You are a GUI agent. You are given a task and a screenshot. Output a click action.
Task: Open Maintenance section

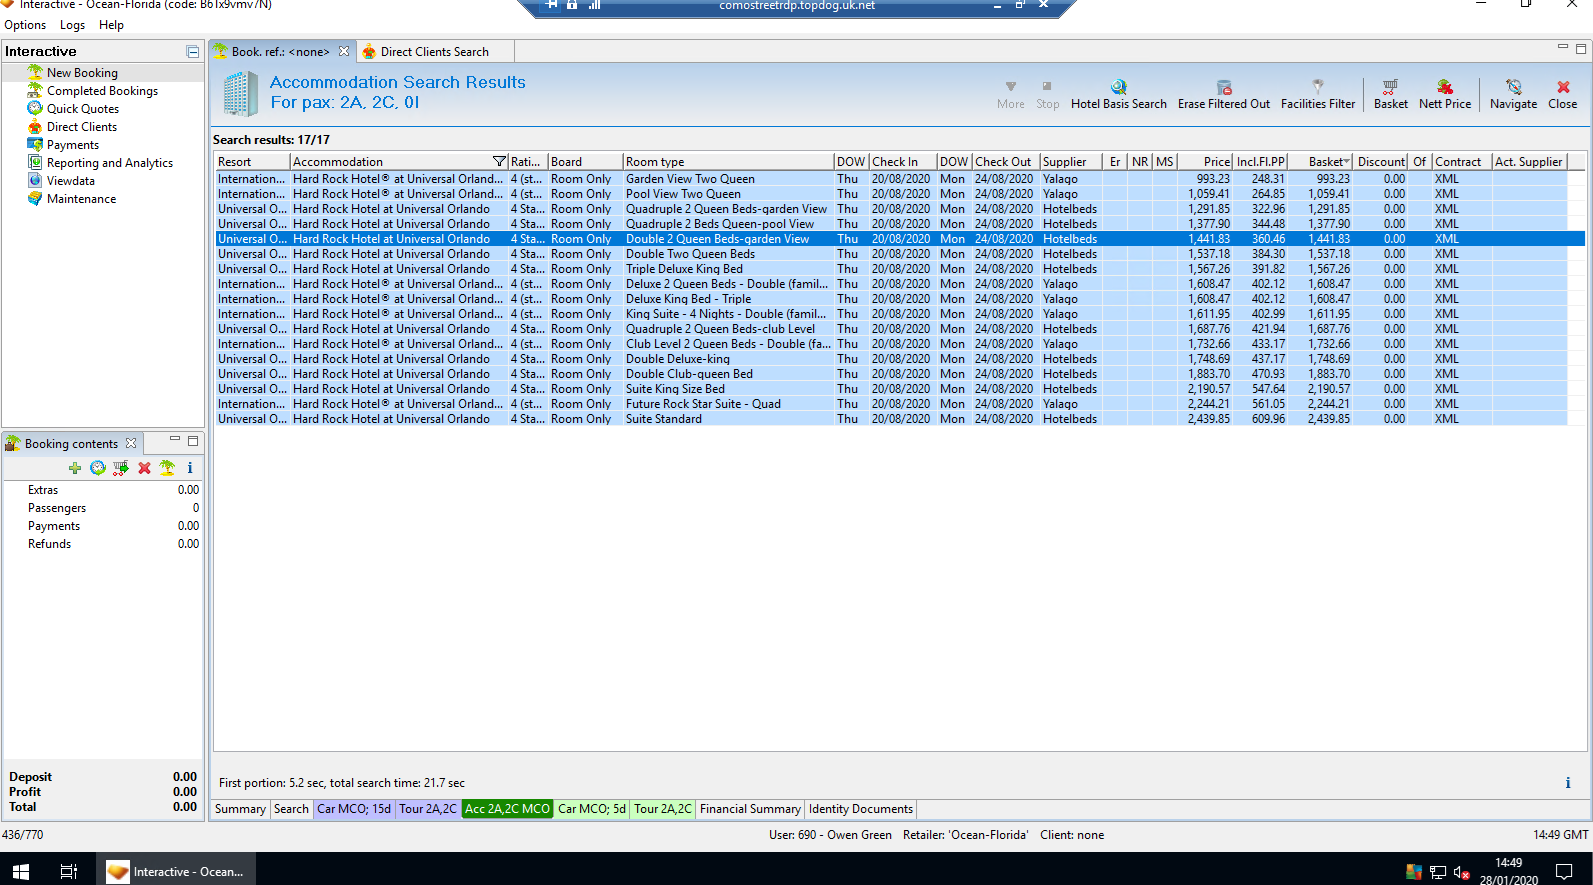pos(81,199)
